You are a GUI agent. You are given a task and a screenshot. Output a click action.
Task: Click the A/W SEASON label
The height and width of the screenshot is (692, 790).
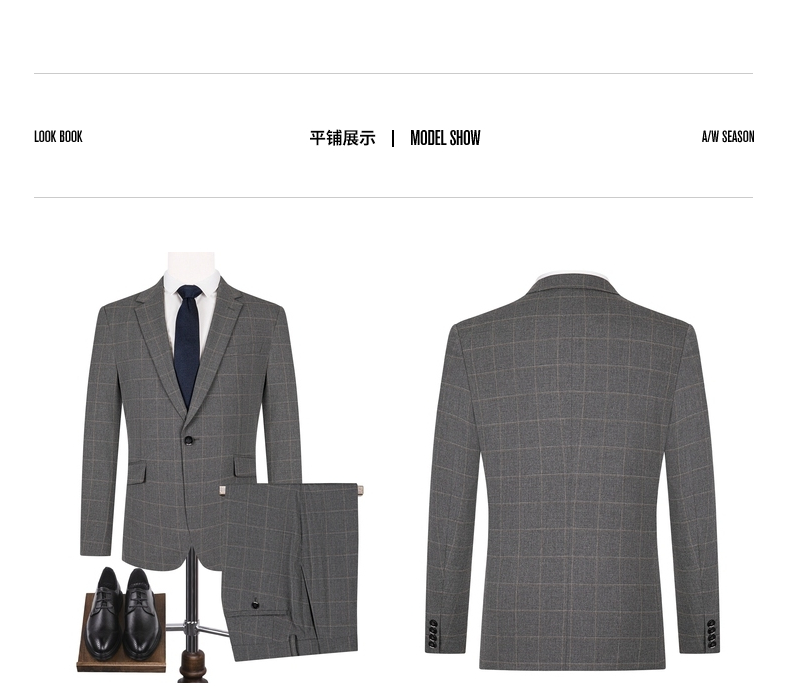[x=728, y=137]
